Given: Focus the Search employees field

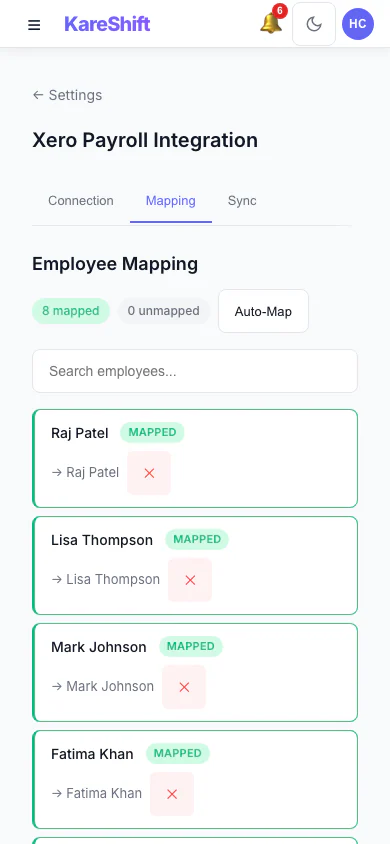Looking at the screenshot, I should 195,371.
